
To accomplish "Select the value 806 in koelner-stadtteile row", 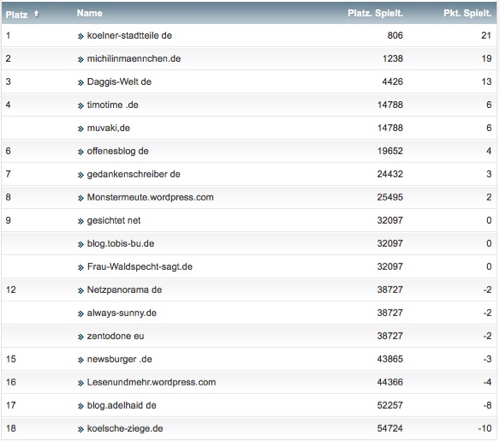I will 395,35.
